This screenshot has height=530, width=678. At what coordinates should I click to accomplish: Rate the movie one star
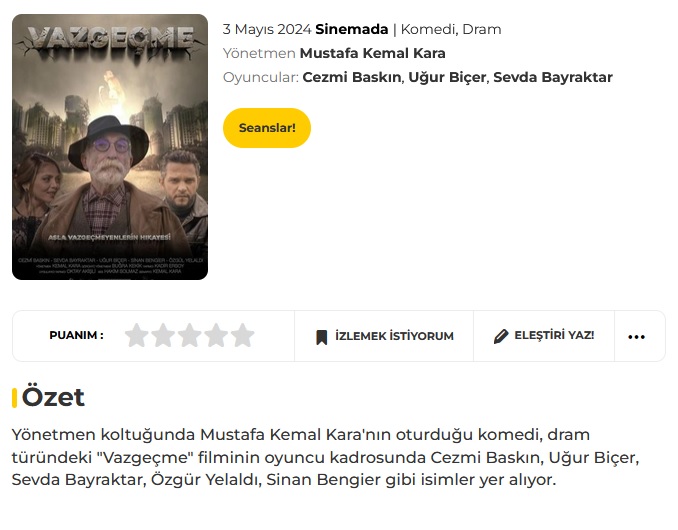coord(137,335)
